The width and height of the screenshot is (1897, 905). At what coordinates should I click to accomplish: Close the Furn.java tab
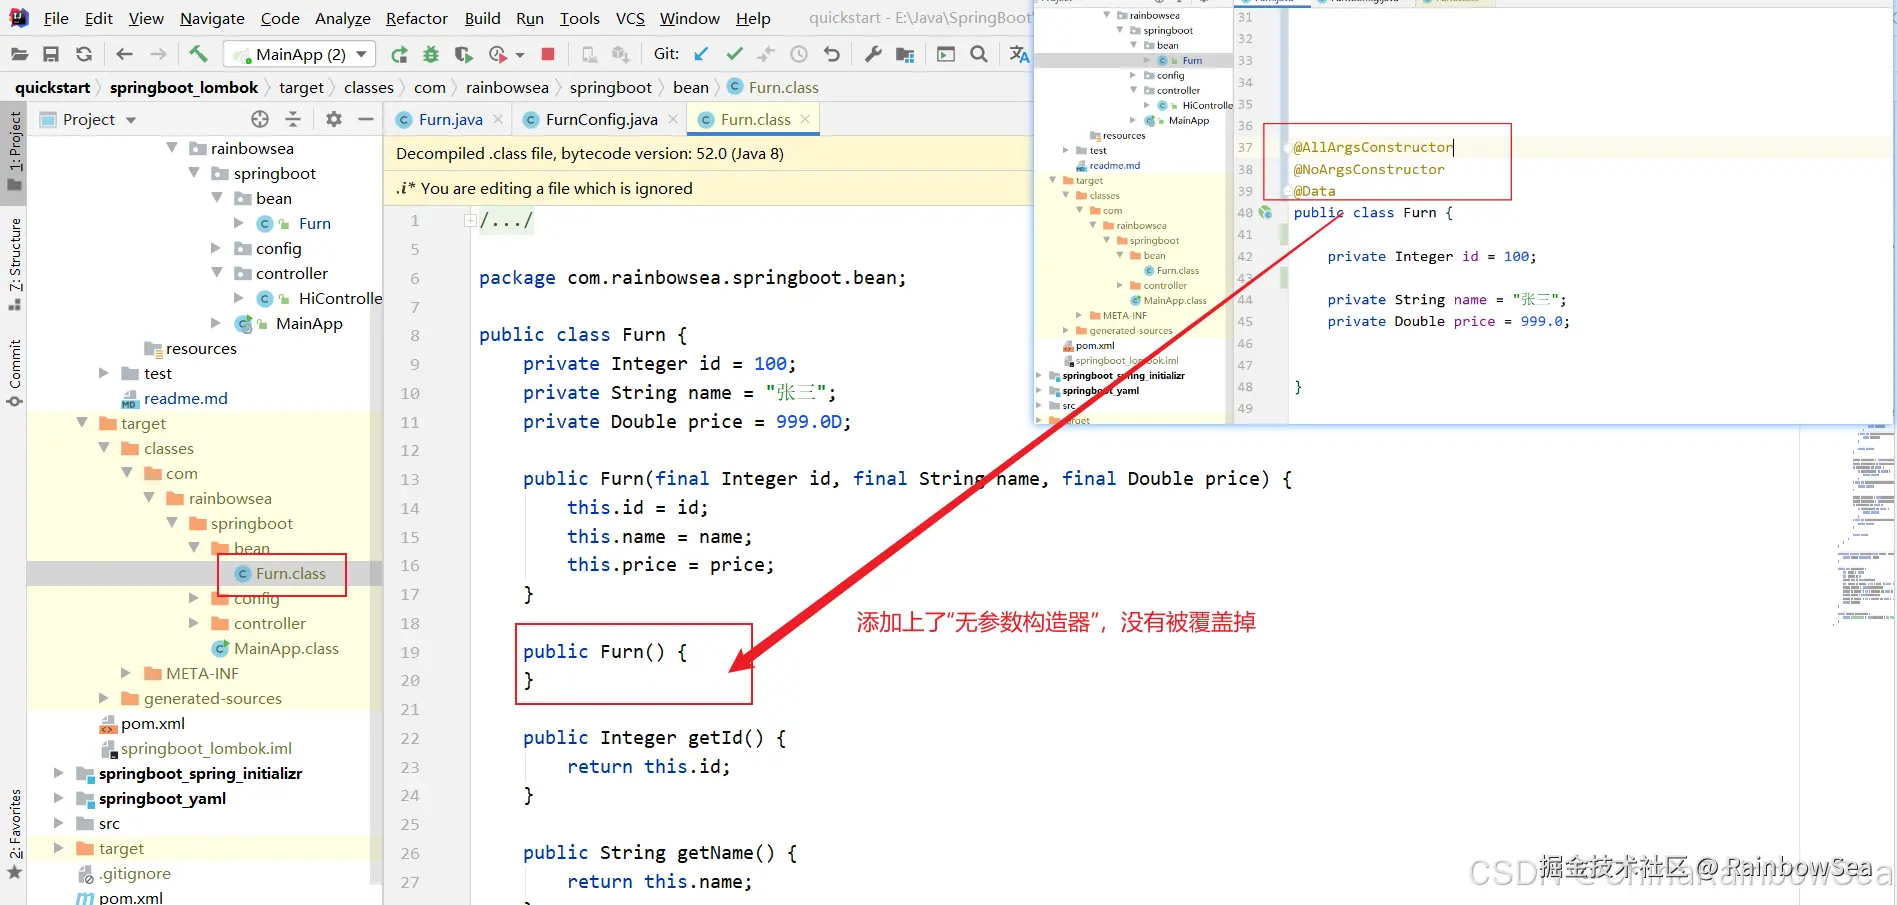[x=500, y=120]
